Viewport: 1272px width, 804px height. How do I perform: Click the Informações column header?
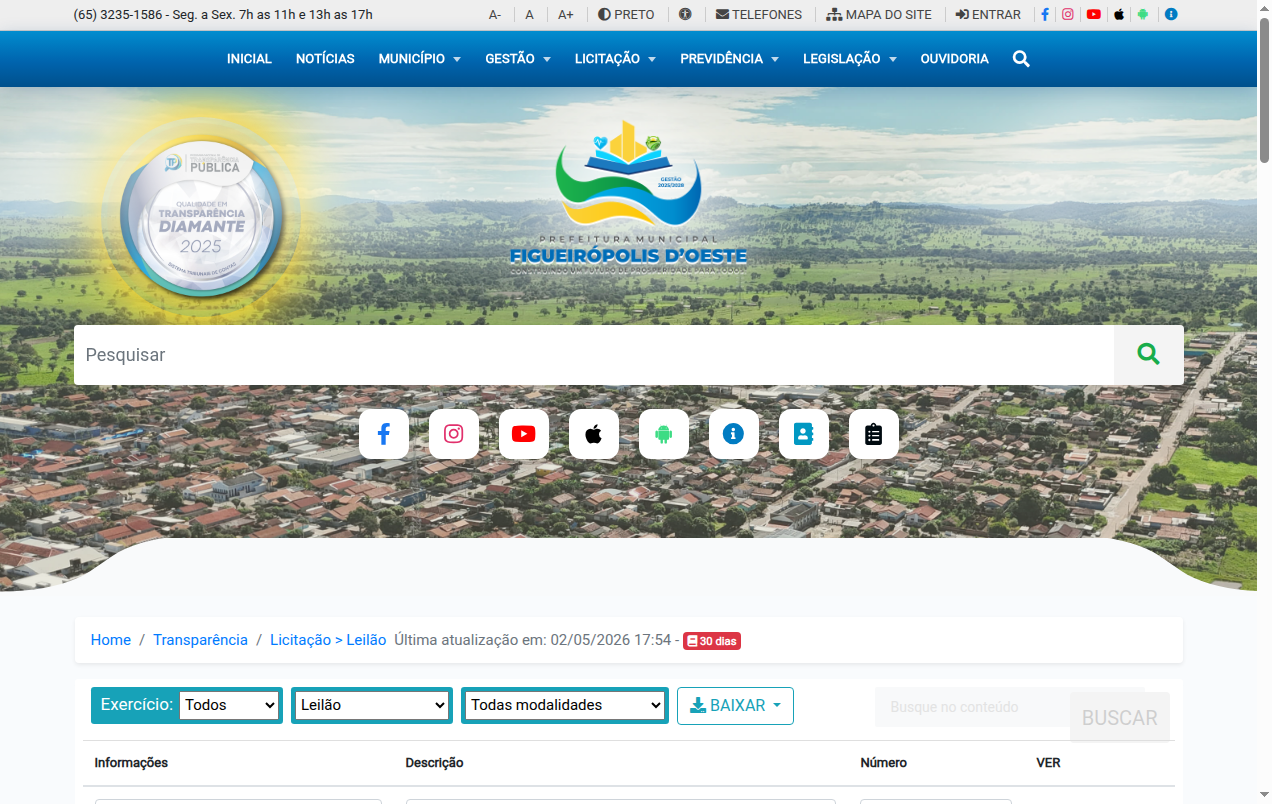pos(131,763)
